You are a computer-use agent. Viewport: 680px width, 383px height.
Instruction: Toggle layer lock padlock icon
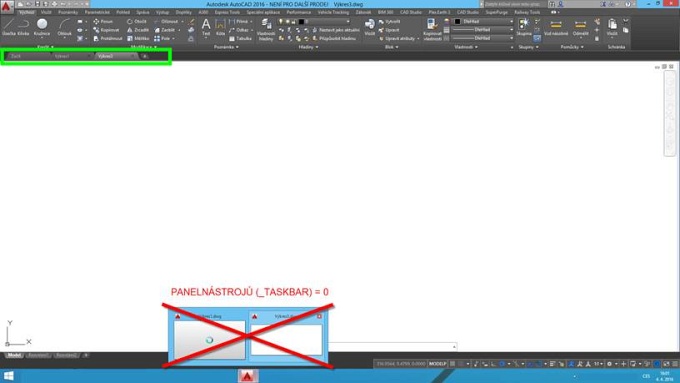coord(294,21)
